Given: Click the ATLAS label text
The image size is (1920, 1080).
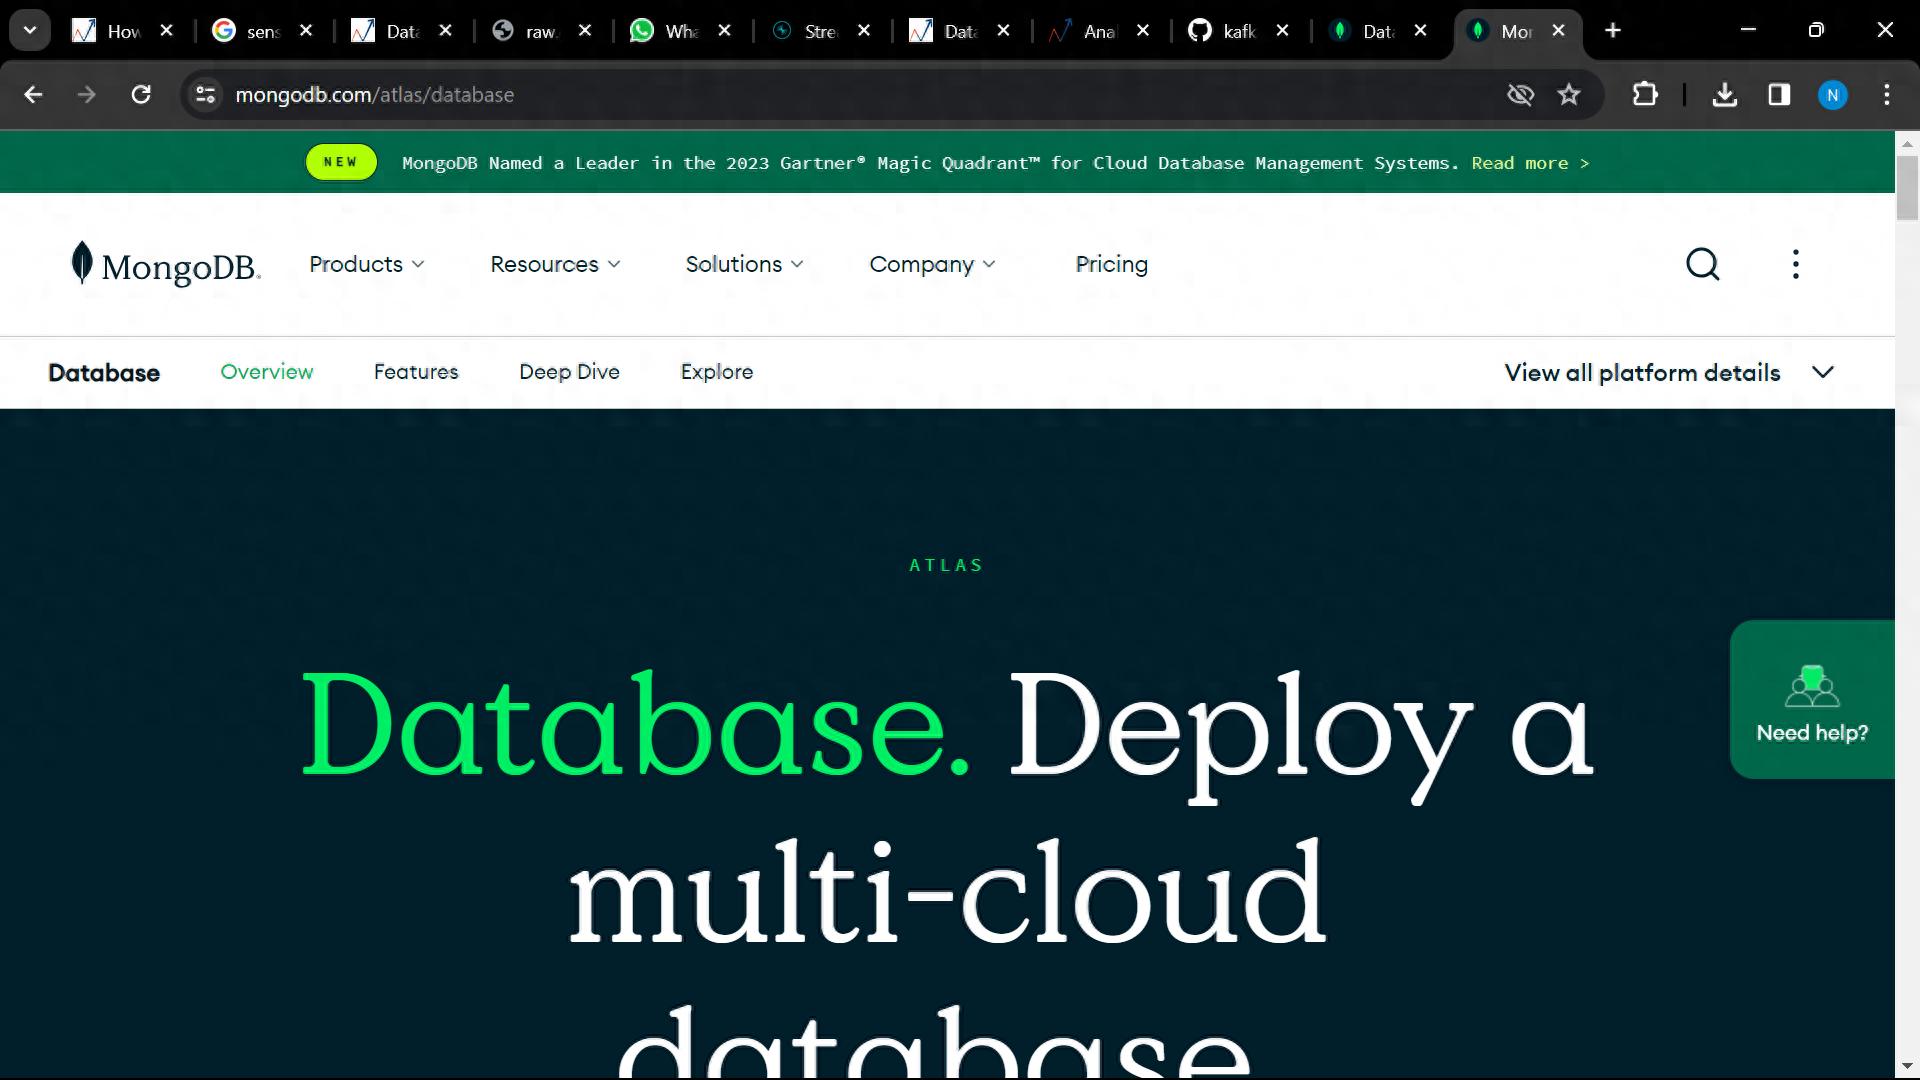Looking at the screenshot, I should (946, 565).
